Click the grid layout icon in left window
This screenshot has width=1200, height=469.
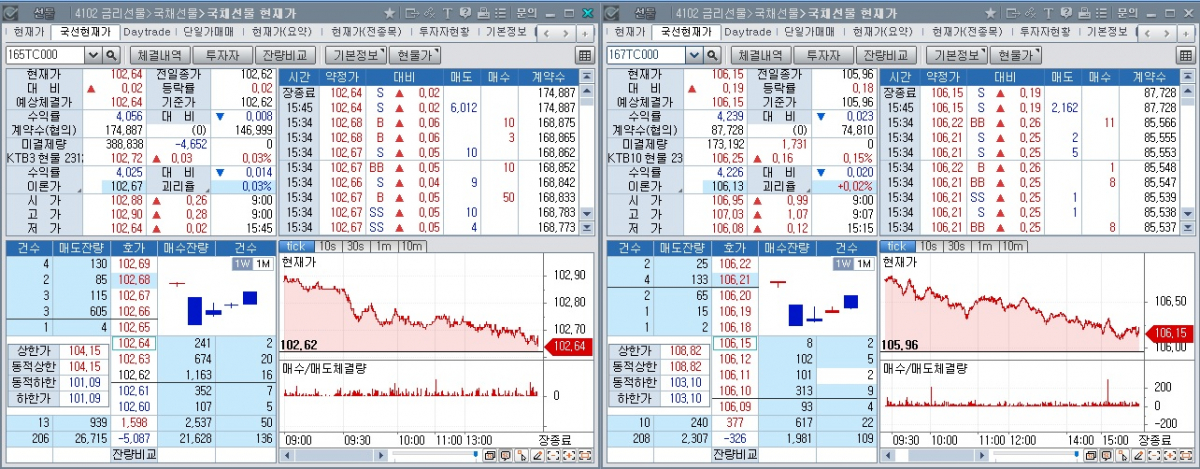(585, 55)
